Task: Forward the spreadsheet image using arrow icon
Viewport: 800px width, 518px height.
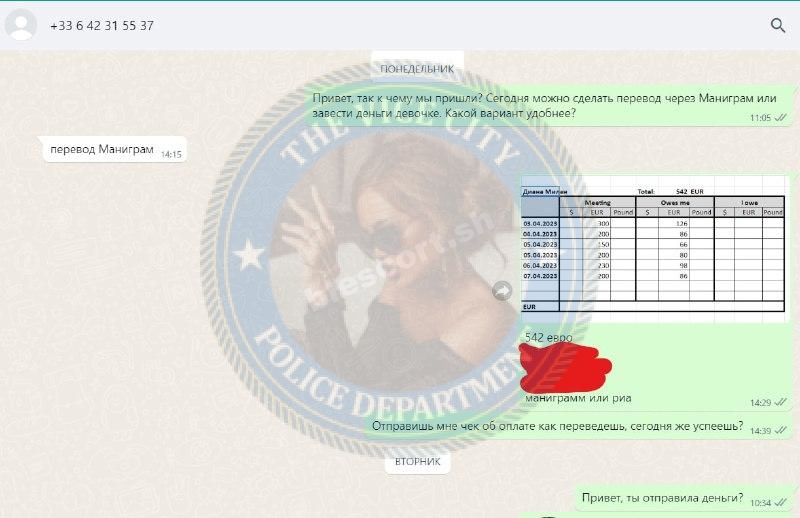Action: (x=502, y=291)
